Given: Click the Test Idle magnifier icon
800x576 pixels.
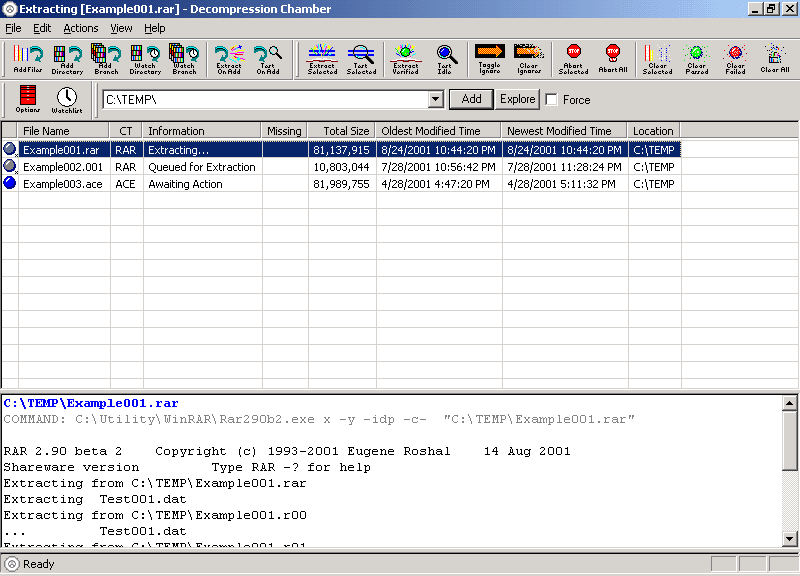Looking at the screenshot, I should tap(444, 59).
